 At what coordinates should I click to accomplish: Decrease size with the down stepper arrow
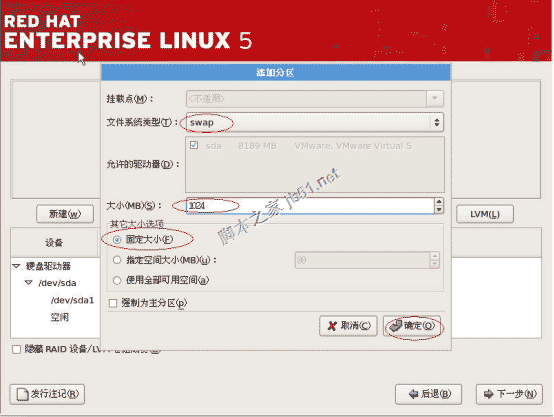point(439,210)
